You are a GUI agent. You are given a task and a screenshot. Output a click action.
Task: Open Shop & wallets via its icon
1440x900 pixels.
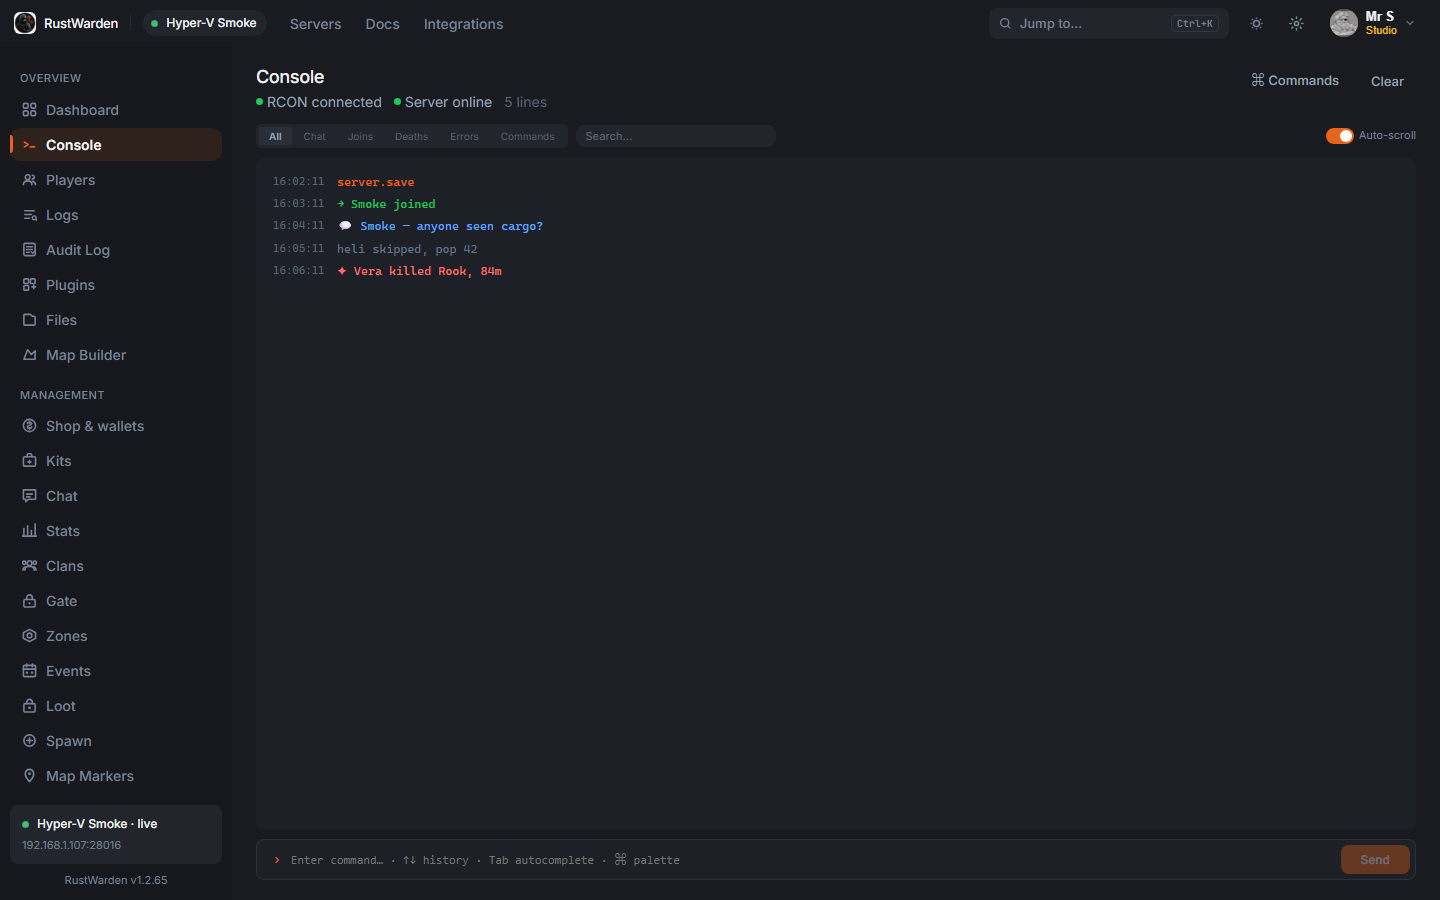click(29, 426)
